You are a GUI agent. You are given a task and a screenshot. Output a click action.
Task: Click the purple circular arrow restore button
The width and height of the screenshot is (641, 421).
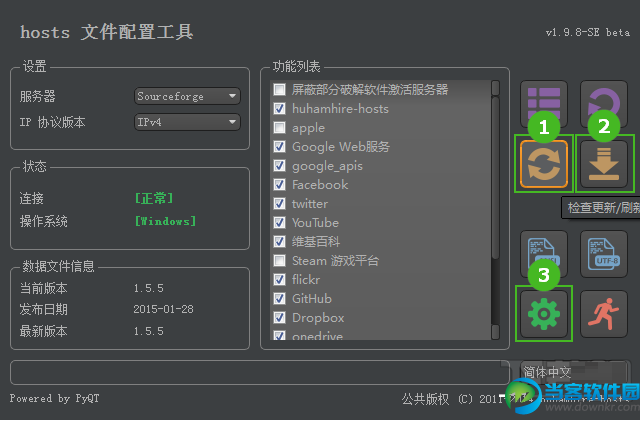tap(604, 104)
